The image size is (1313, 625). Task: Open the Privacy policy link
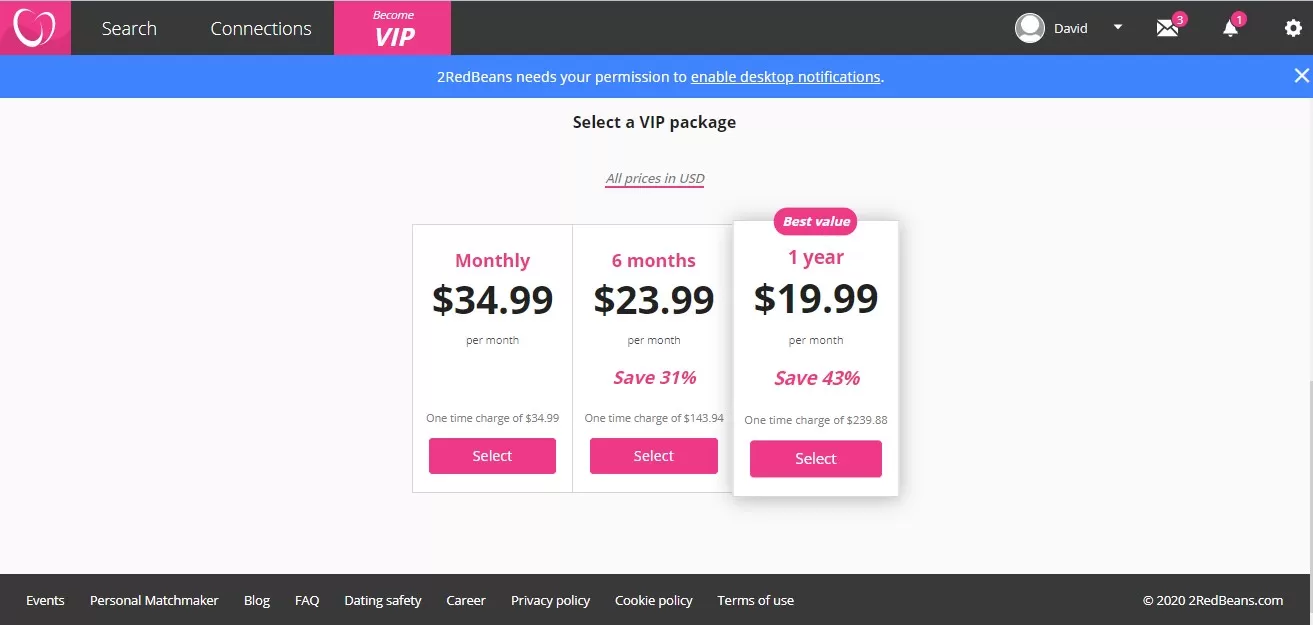click(x=550, y=601)
